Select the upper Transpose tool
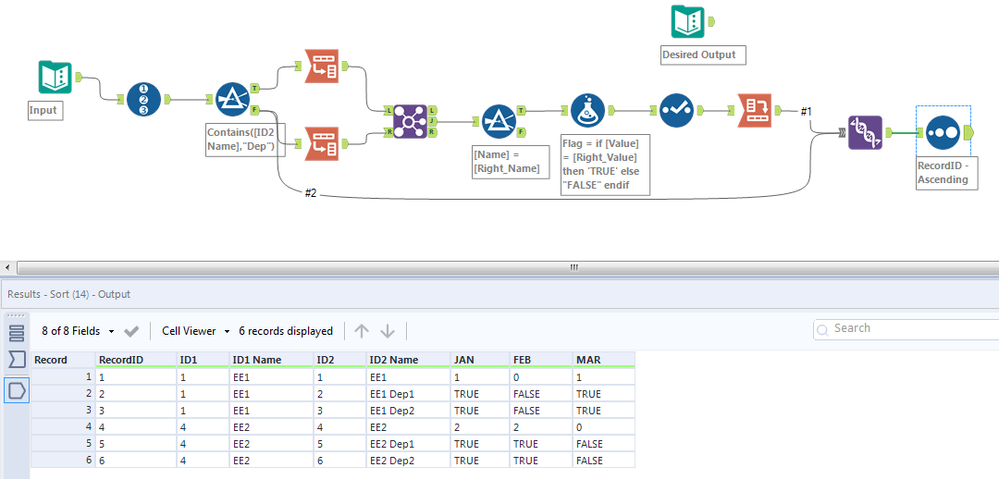Image resolution: width=999 pixels, height=479 pixels. pos(322,66)
